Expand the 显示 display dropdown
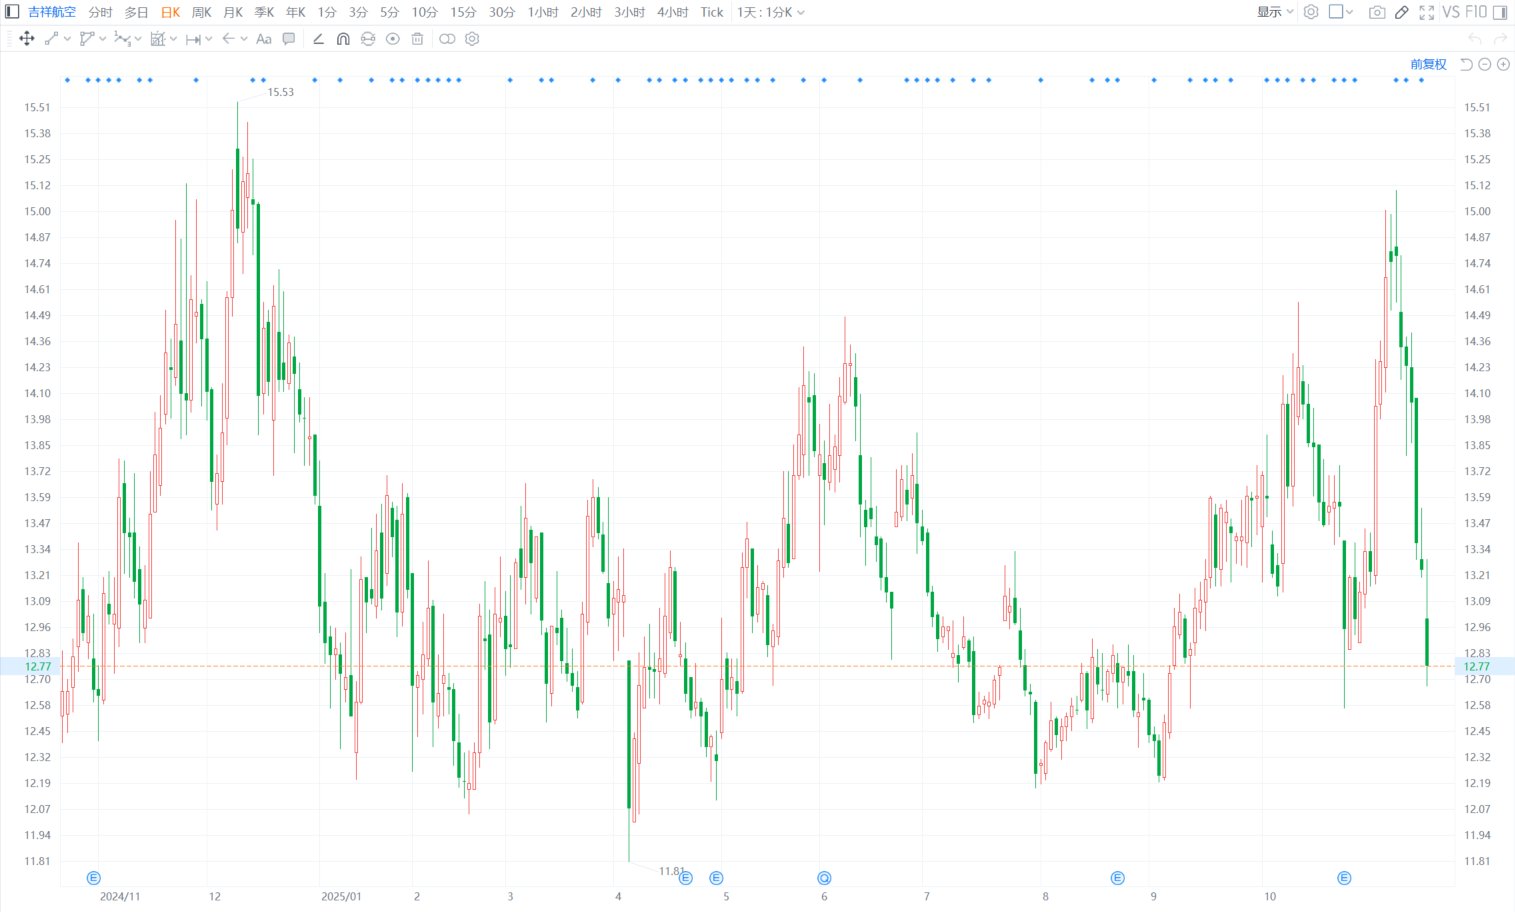 (x=1275, y=12)
